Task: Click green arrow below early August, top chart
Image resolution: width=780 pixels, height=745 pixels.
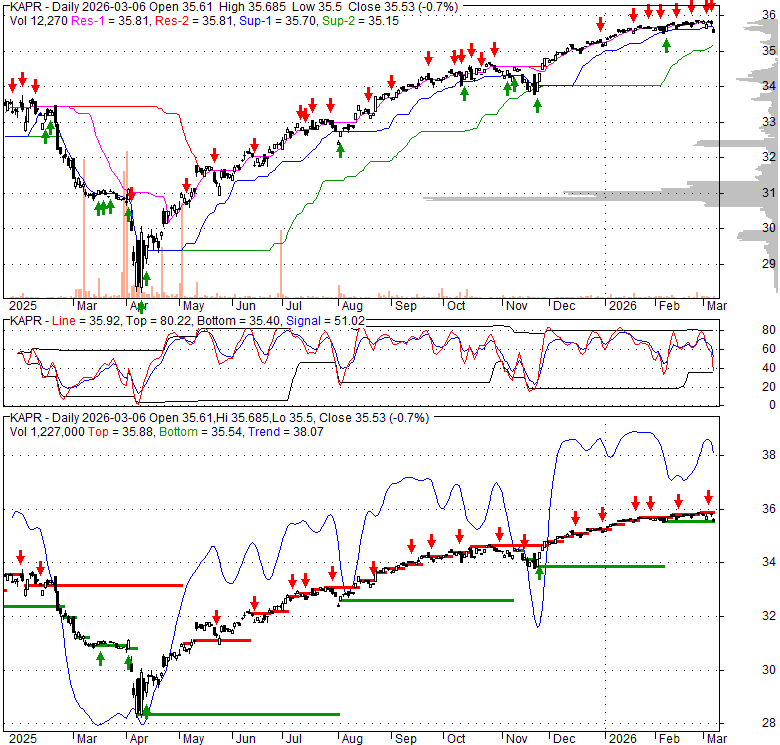Action: click(x=340, y=150)
